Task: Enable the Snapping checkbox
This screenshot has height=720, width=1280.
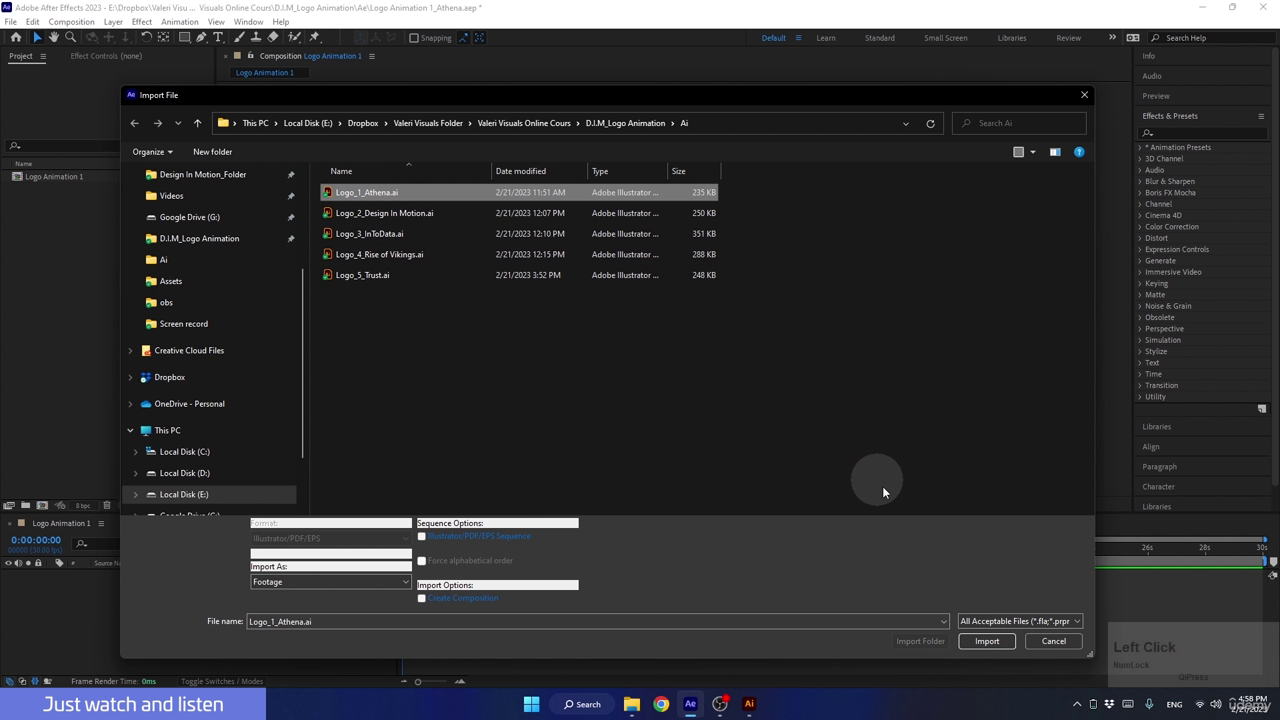Action: point(414,38)
